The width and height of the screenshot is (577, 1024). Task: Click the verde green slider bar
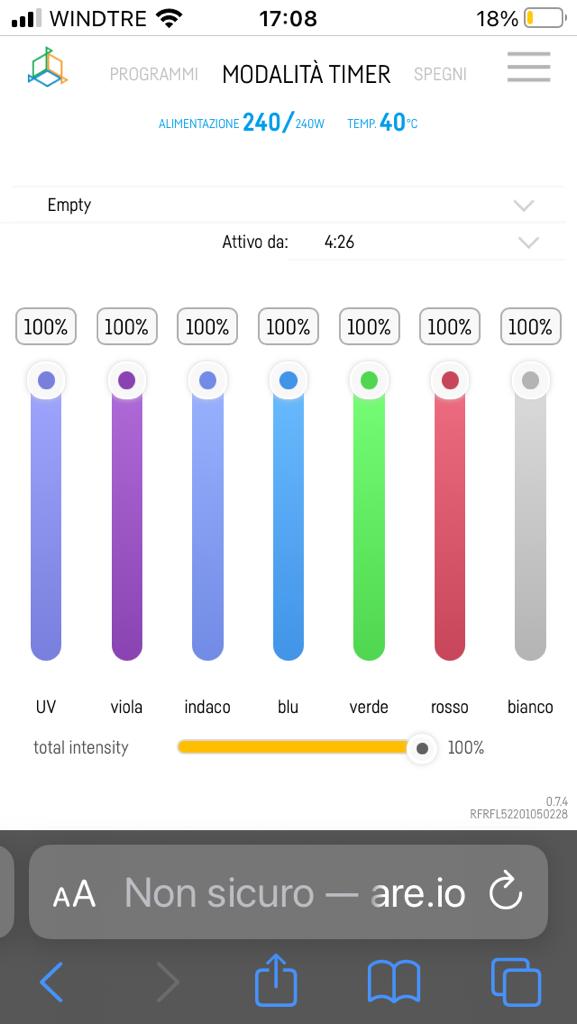[369, 522]
